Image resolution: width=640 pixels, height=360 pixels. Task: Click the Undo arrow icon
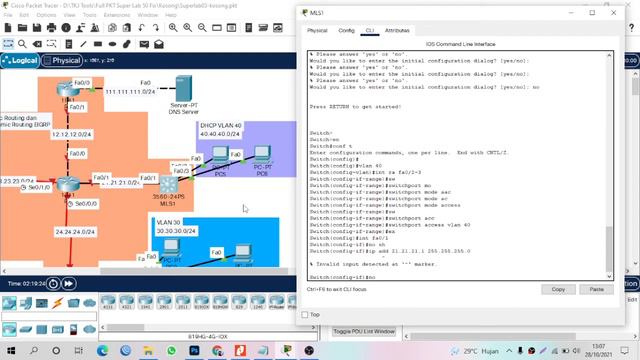[141, 28]
